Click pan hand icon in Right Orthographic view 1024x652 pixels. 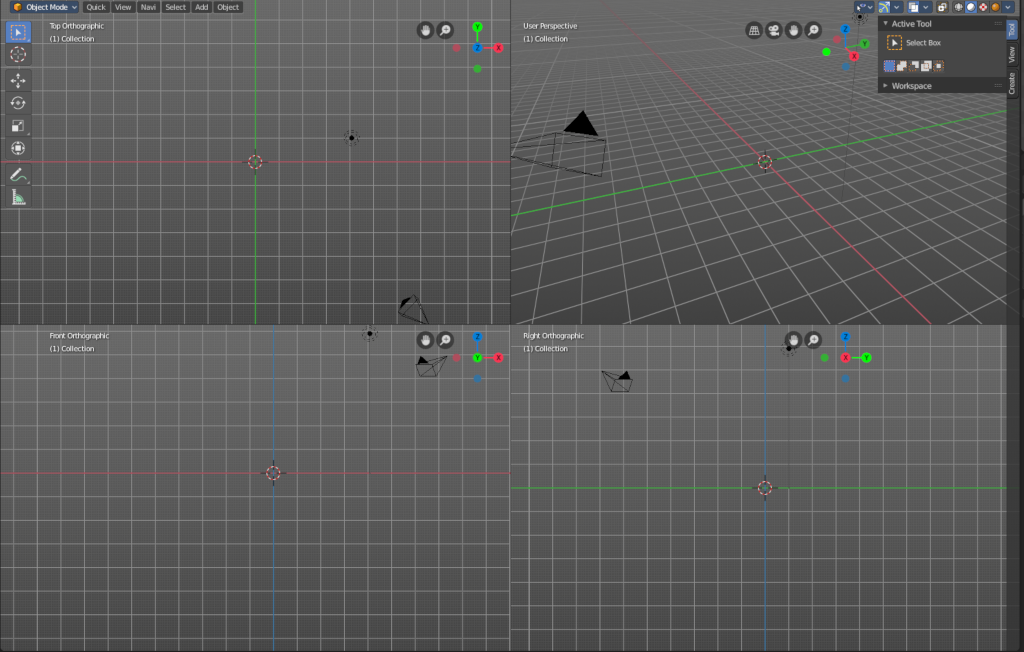pyautogui.click(x=793, y=340)
